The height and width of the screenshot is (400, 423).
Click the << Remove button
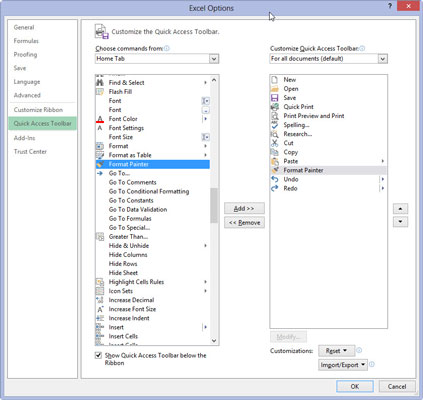click(x=244, y=223)
